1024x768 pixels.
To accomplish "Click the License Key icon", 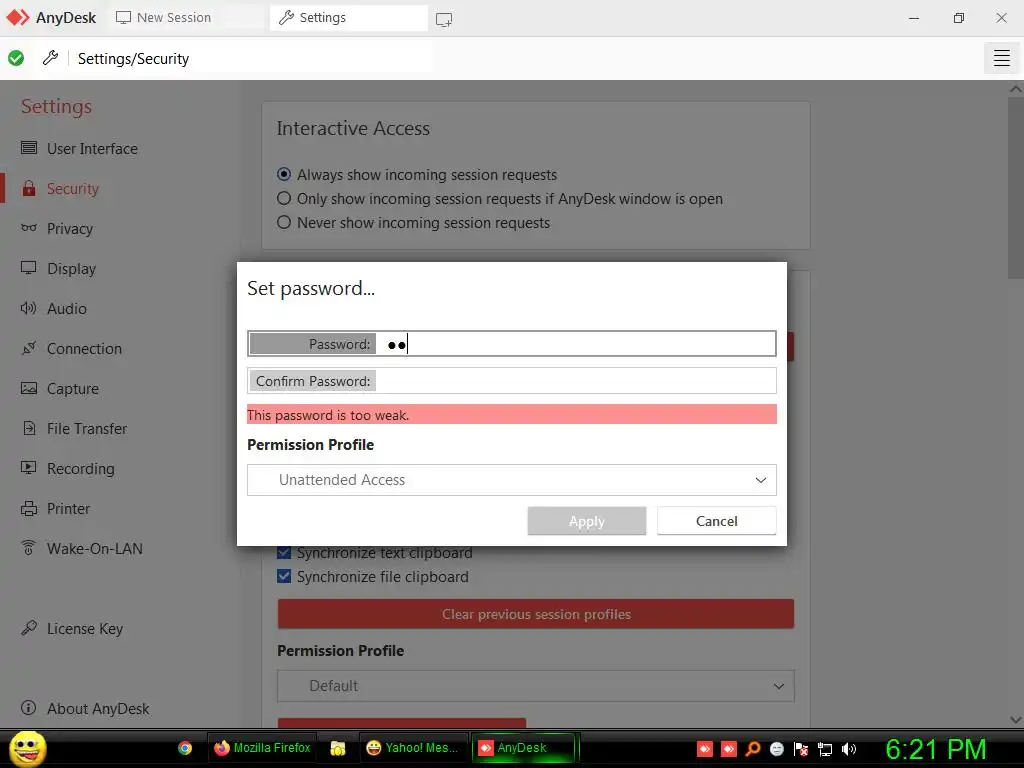I will tap(29, 628).
